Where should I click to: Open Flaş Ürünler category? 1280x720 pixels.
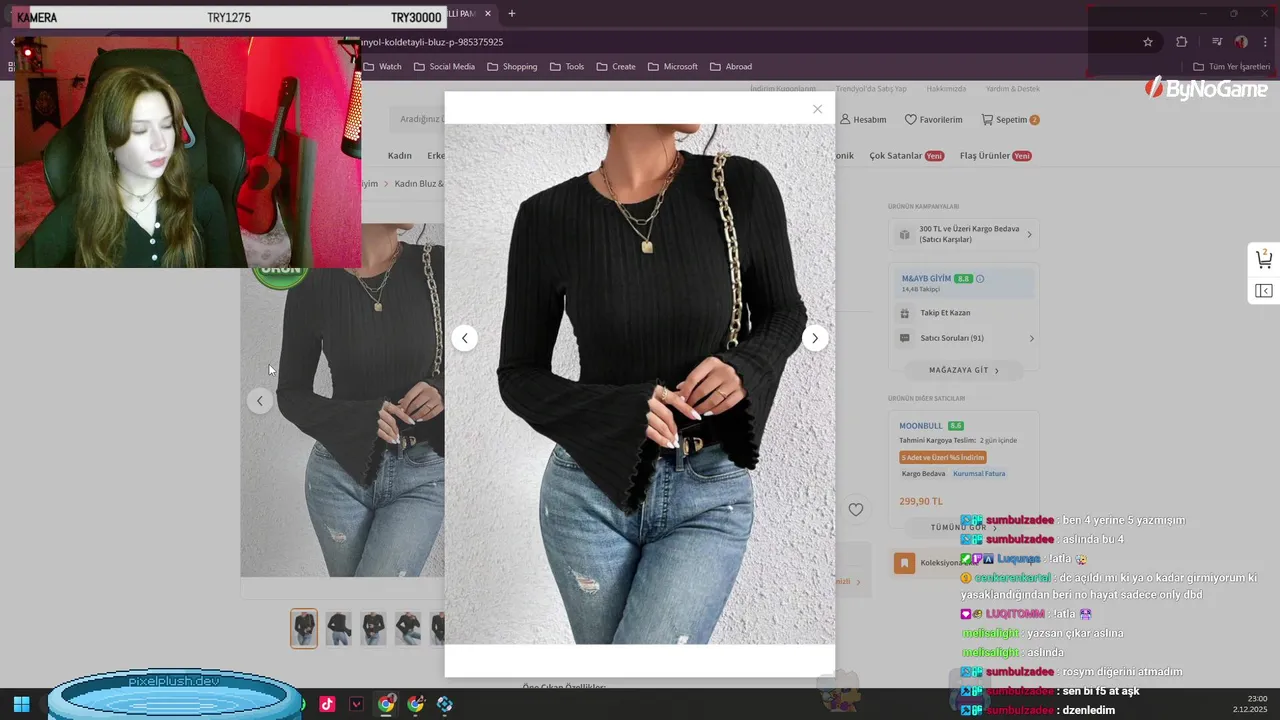[995, 156]
